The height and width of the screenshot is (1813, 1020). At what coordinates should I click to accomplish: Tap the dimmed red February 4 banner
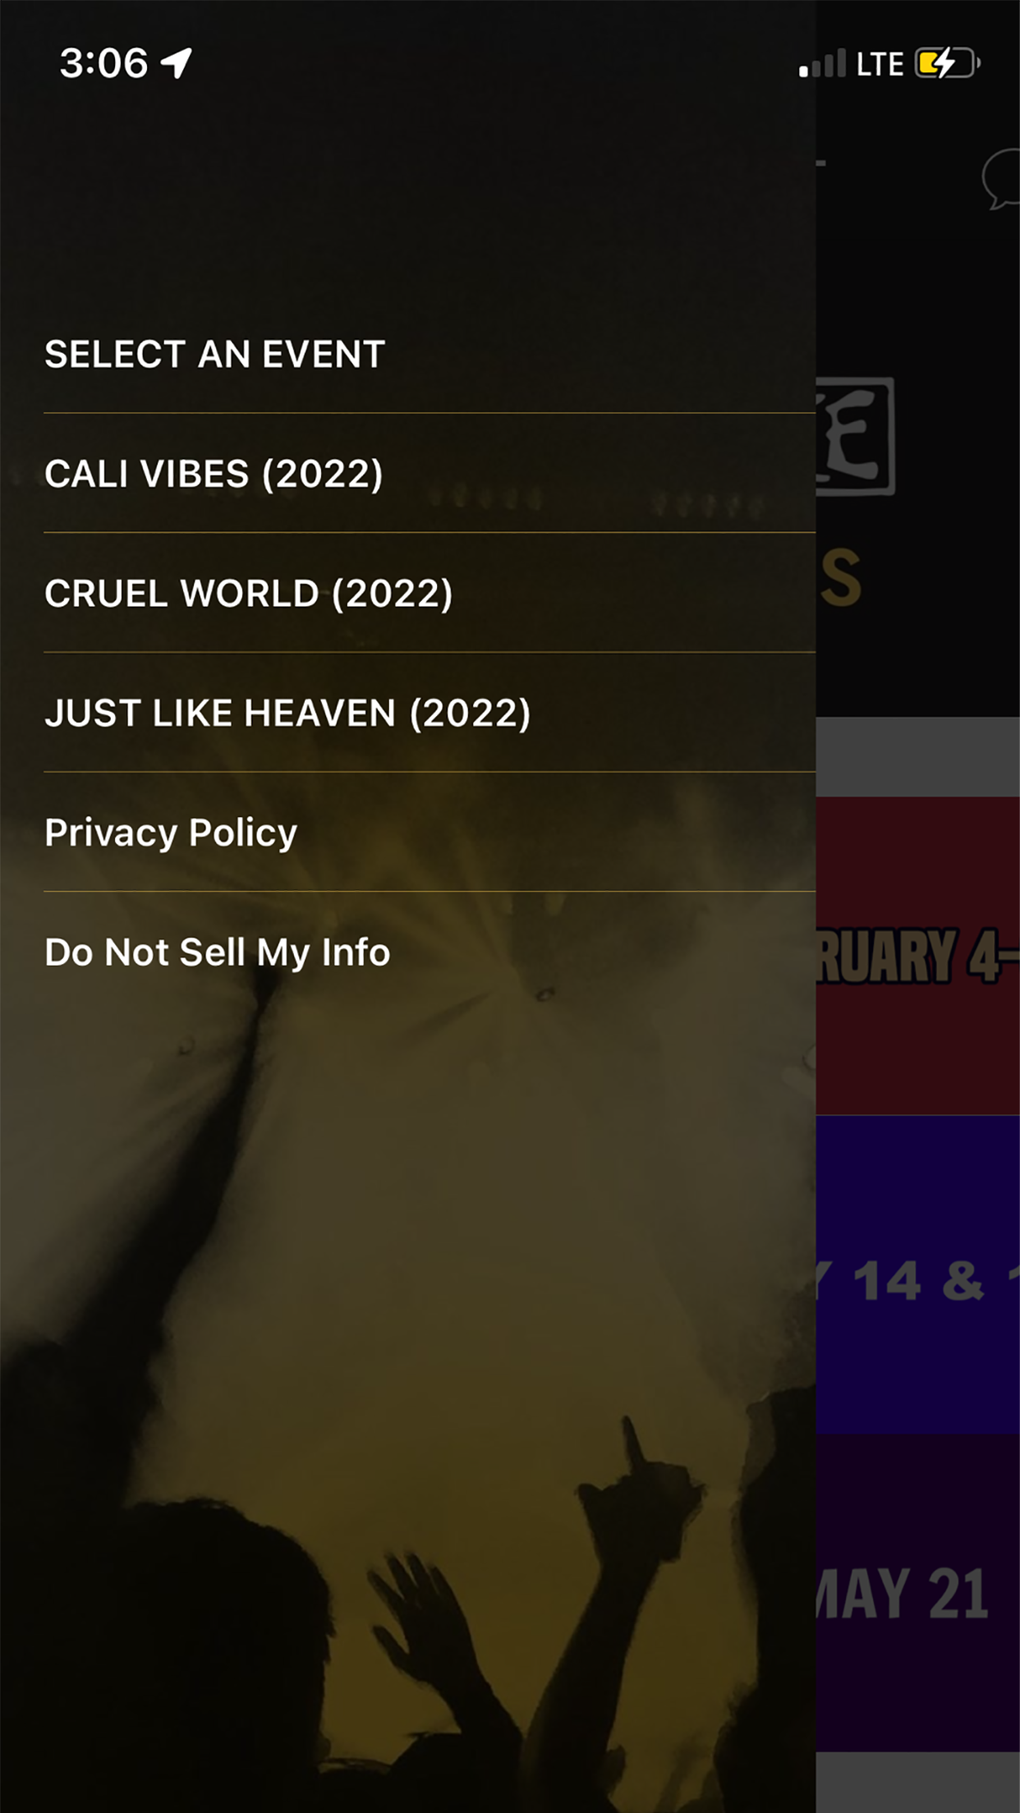(918, 955)
